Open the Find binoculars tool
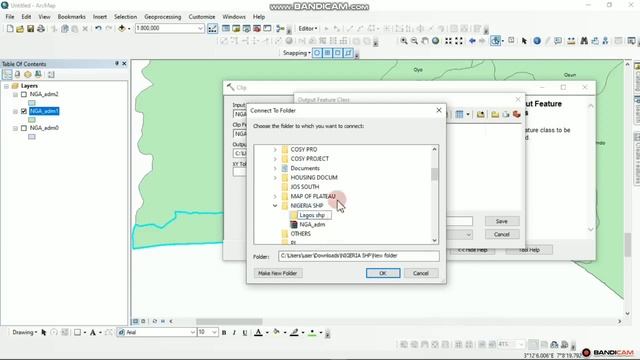 584,41
